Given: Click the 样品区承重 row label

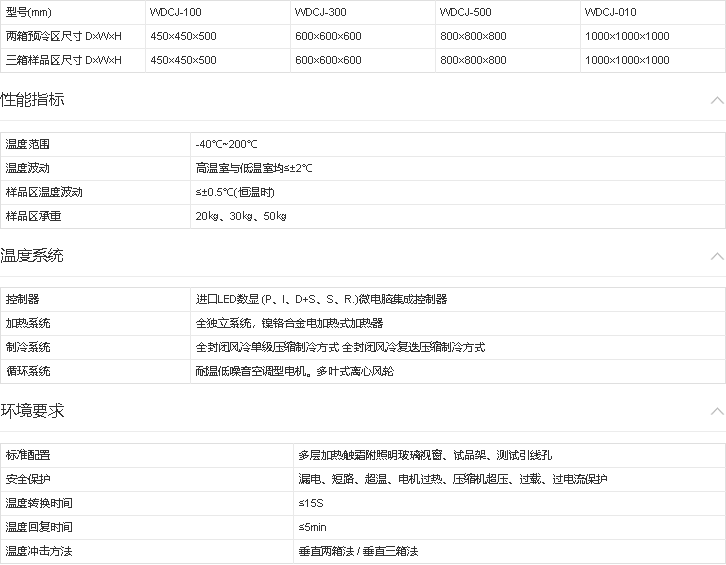Looking at the screenshot, I should pos(33,216).
